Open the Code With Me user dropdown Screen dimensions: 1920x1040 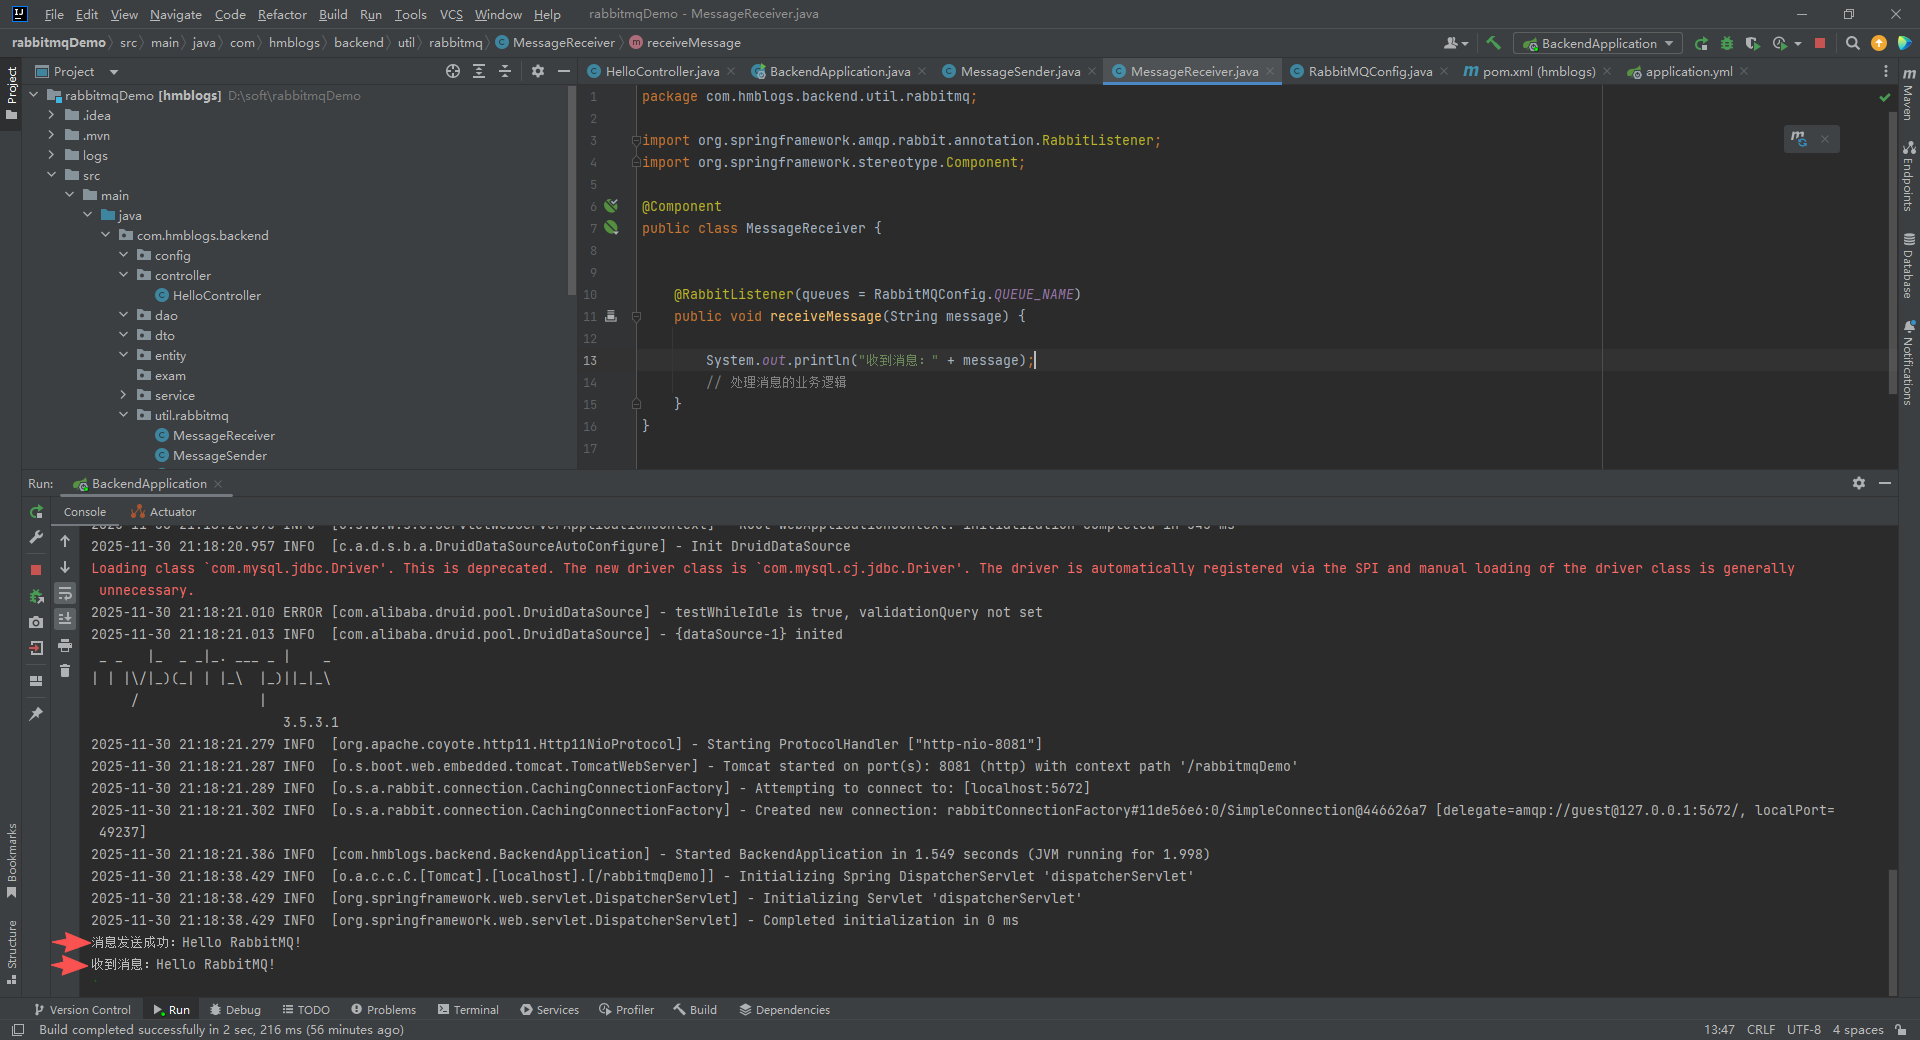[1456, 43]
